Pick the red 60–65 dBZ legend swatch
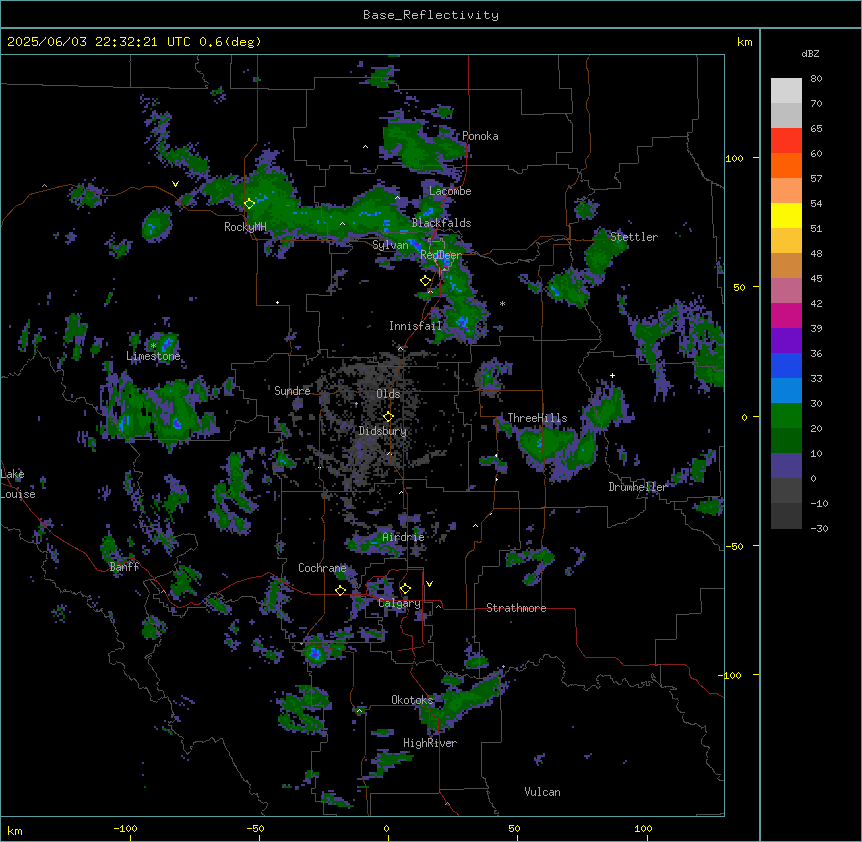Viewport: 862px width, 842px height. (786, 141)
